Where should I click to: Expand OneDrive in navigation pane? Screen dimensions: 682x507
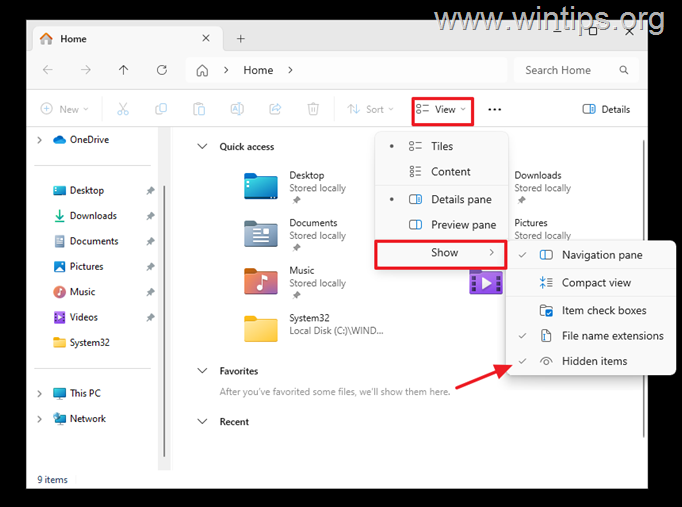40,140
